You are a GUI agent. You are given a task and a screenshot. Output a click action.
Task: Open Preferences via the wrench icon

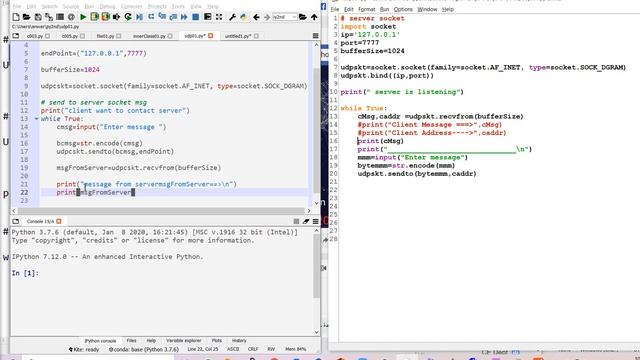(x=232, y=17)
